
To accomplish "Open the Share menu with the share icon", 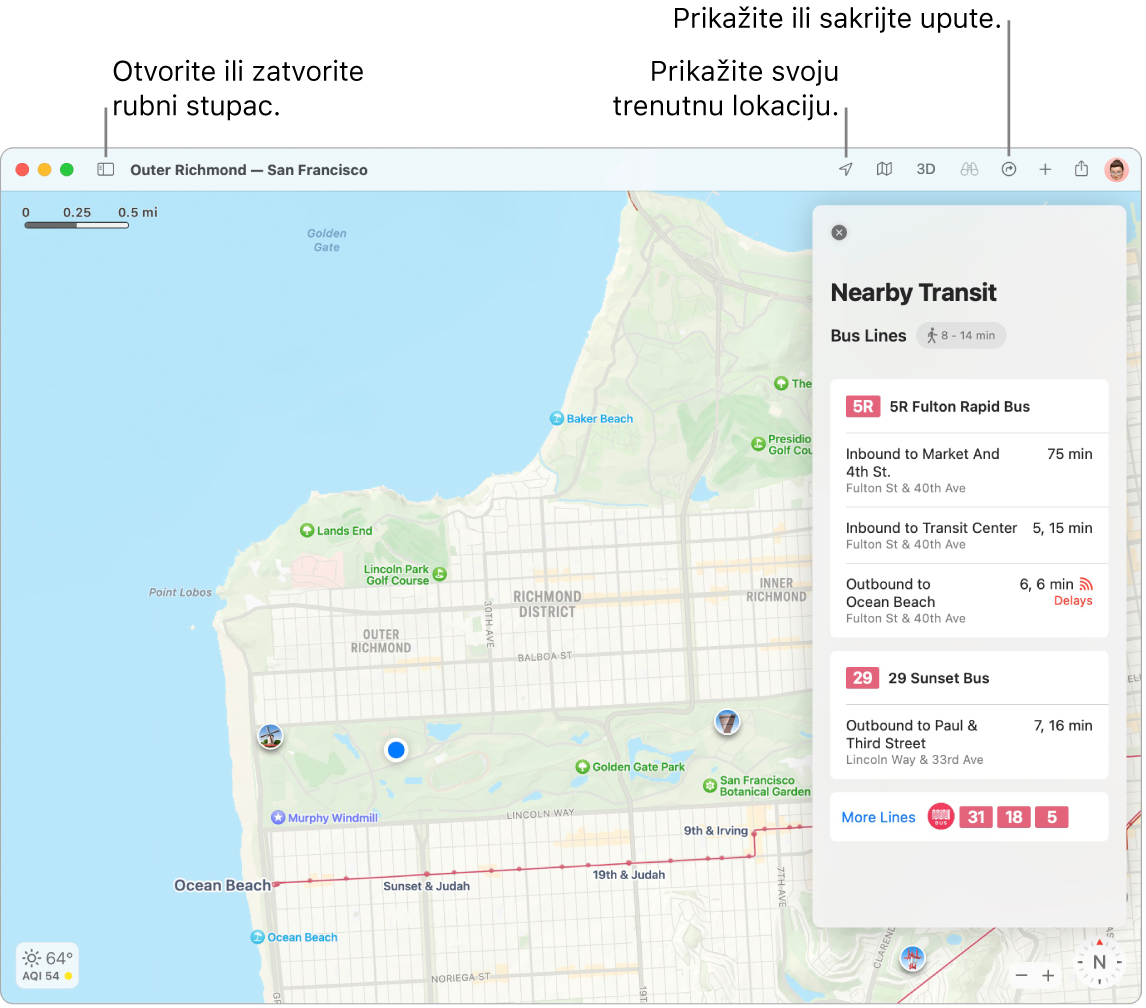I will click(x=1081, y=169).
